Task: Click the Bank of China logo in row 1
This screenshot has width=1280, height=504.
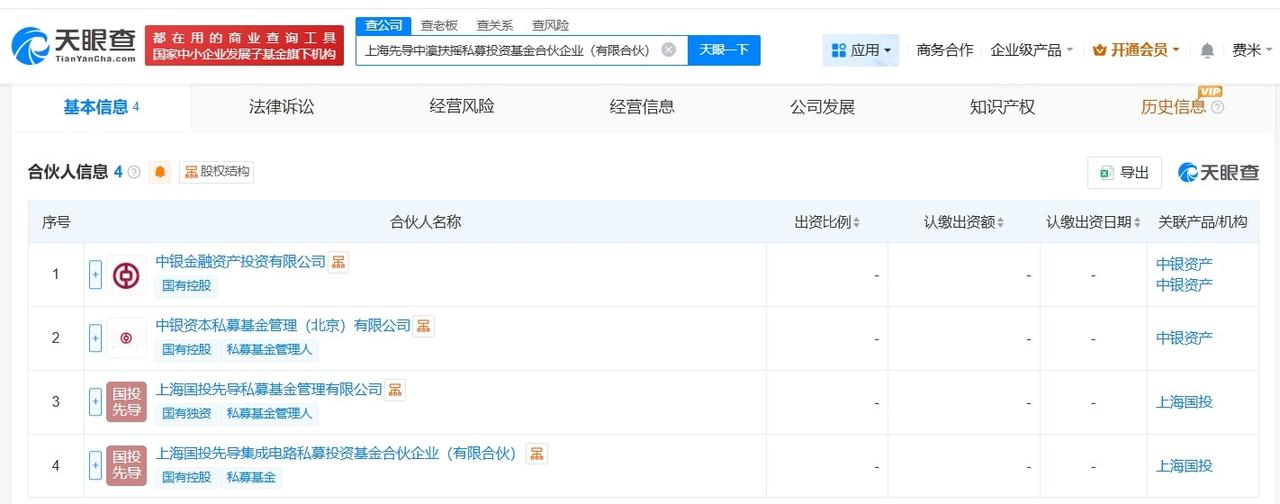Action: pyautogui.click(x=126, y=274)
